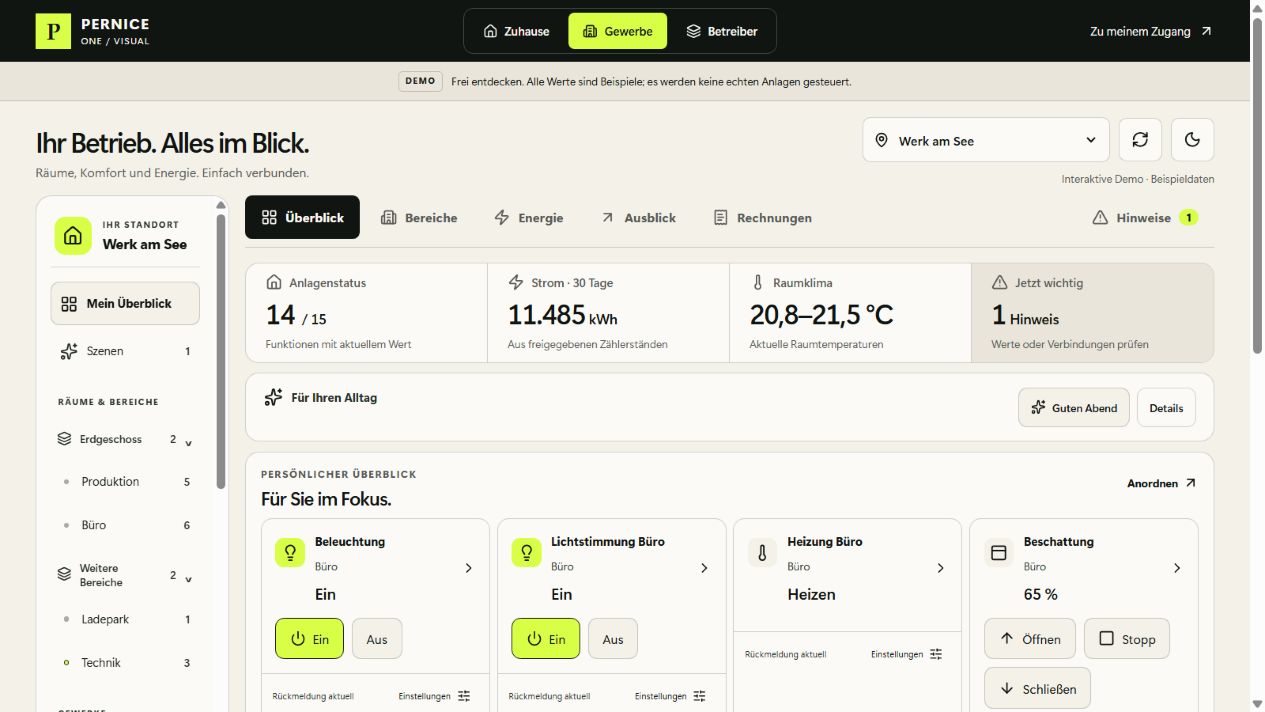The height and width of the screenshot is (712, 1265).
Task: Click the Pernice P logo
Action: coord(53,31)
